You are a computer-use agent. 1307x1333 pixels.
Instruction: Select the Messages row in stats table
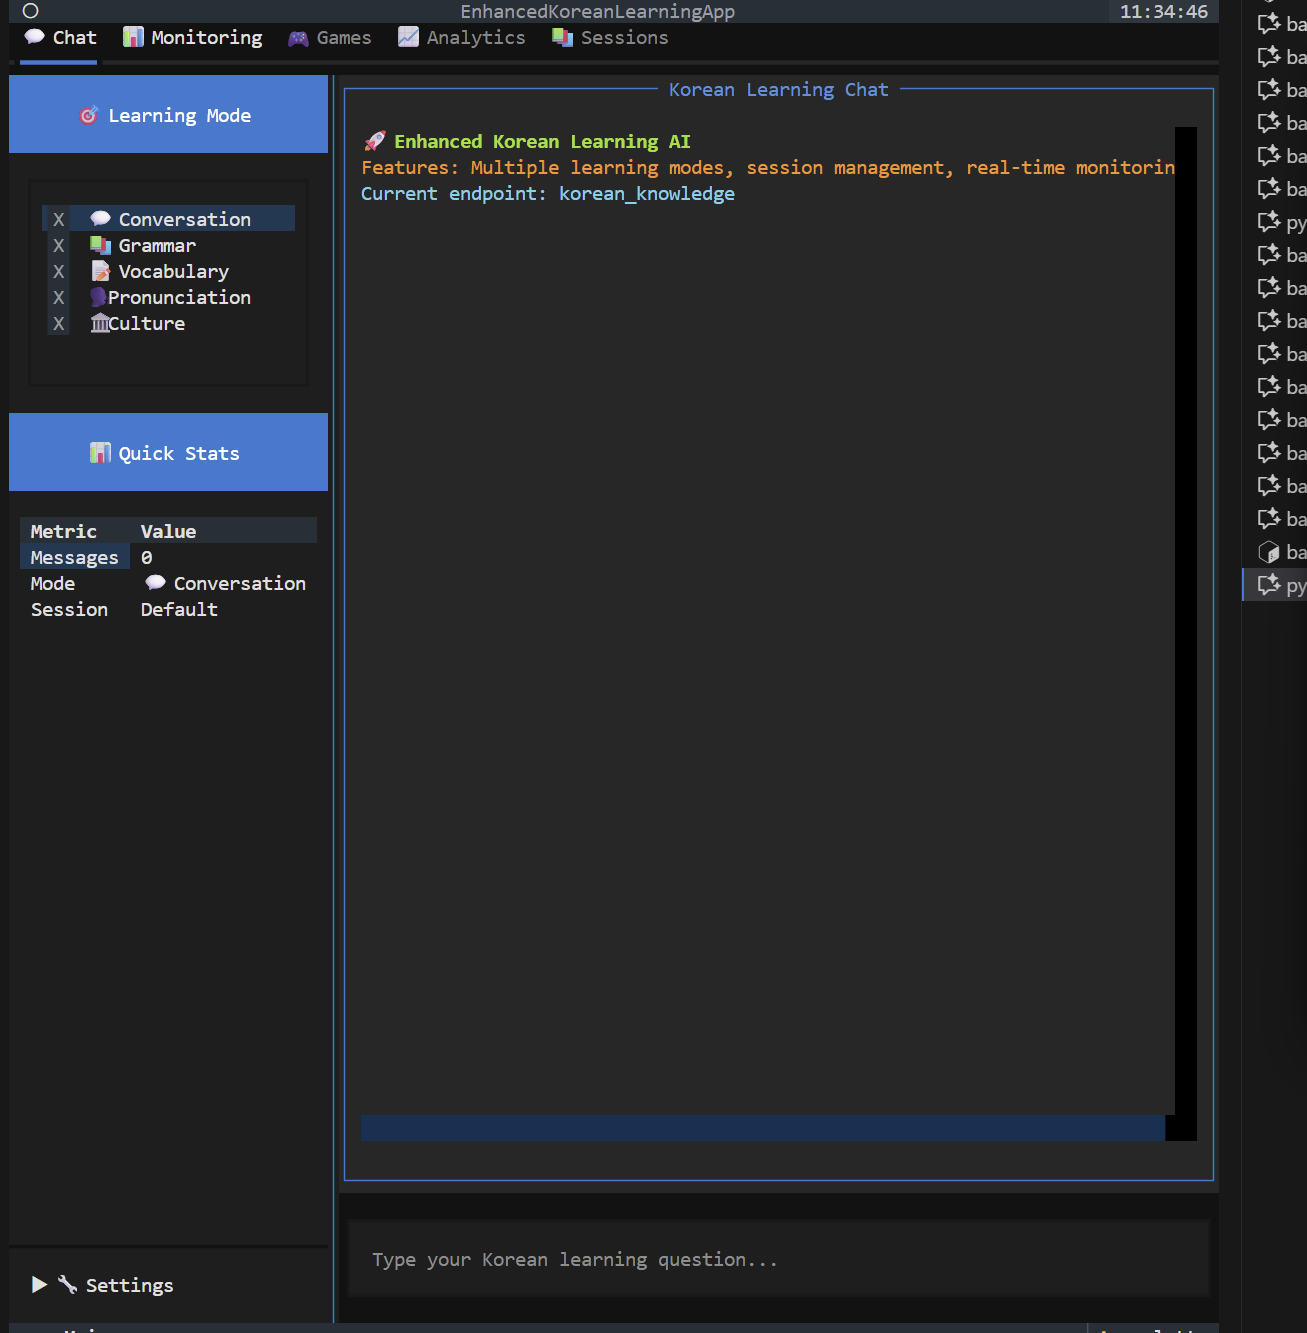(x=74, y=557)
